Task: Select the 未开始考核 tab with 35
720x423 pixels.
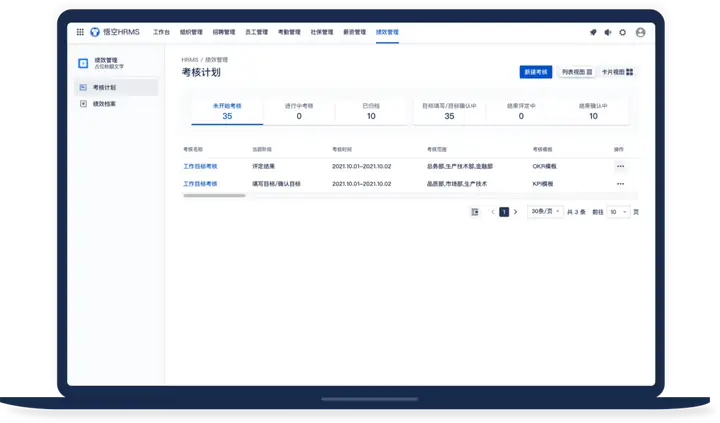Action: (x=227, y=111)
